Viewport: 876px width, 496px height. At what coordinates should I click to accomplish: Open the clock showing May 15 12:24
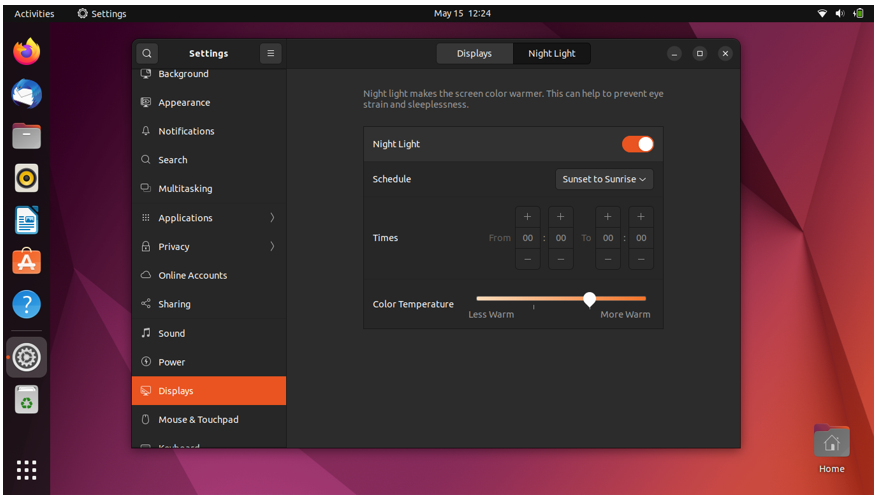462,13
